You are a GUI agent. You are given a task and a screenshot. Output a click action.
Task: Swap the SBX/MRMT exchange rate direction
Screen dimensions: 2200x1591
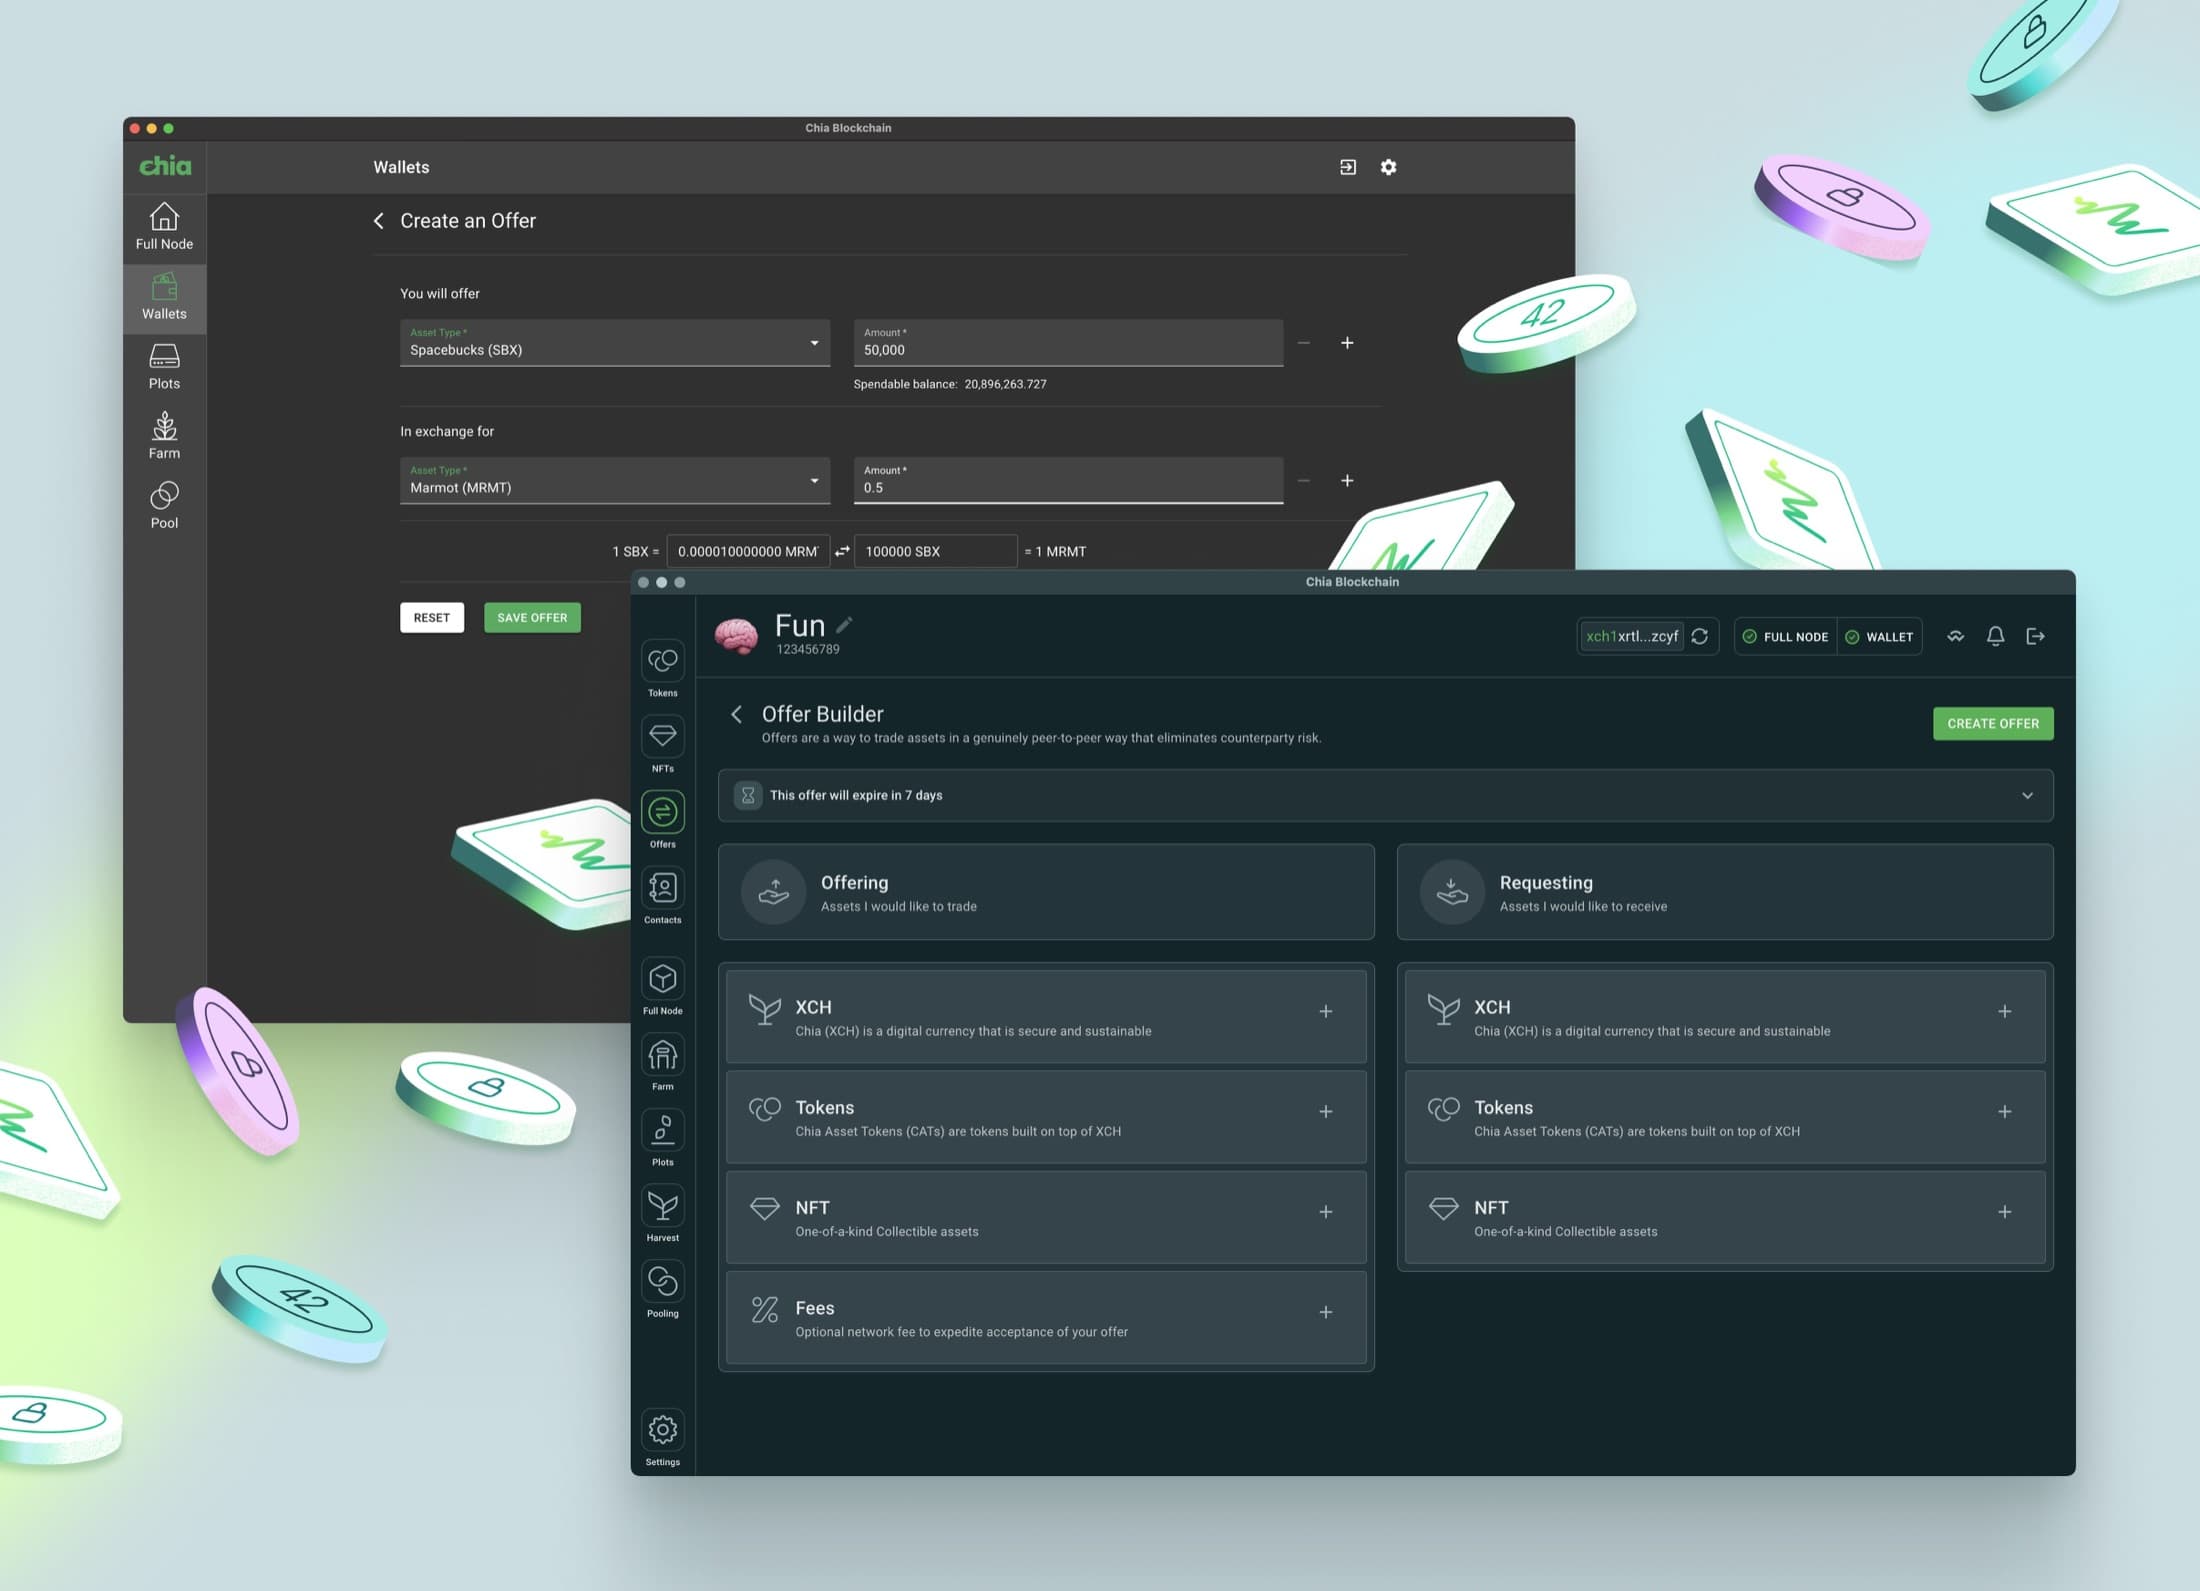(x=842, y=551)
